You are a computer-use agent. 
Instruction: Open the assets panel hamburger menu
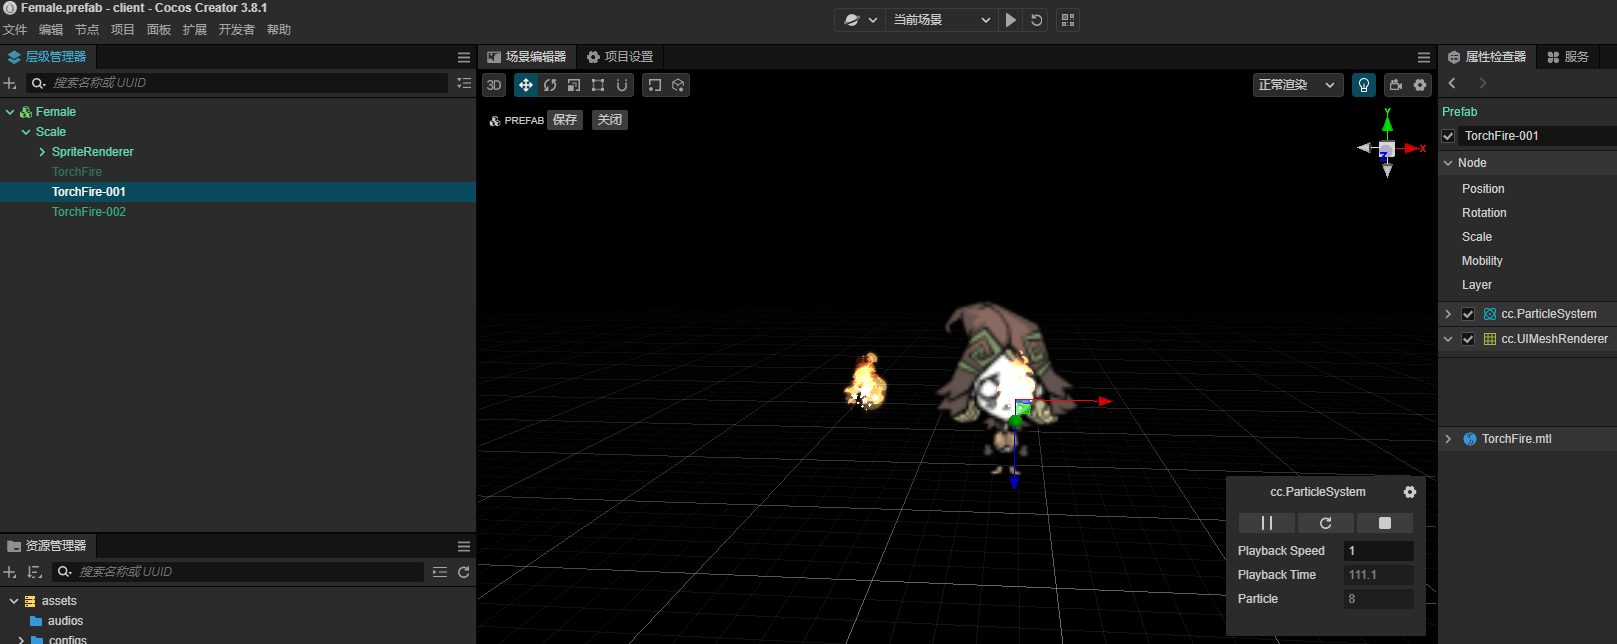click(464, 546)
